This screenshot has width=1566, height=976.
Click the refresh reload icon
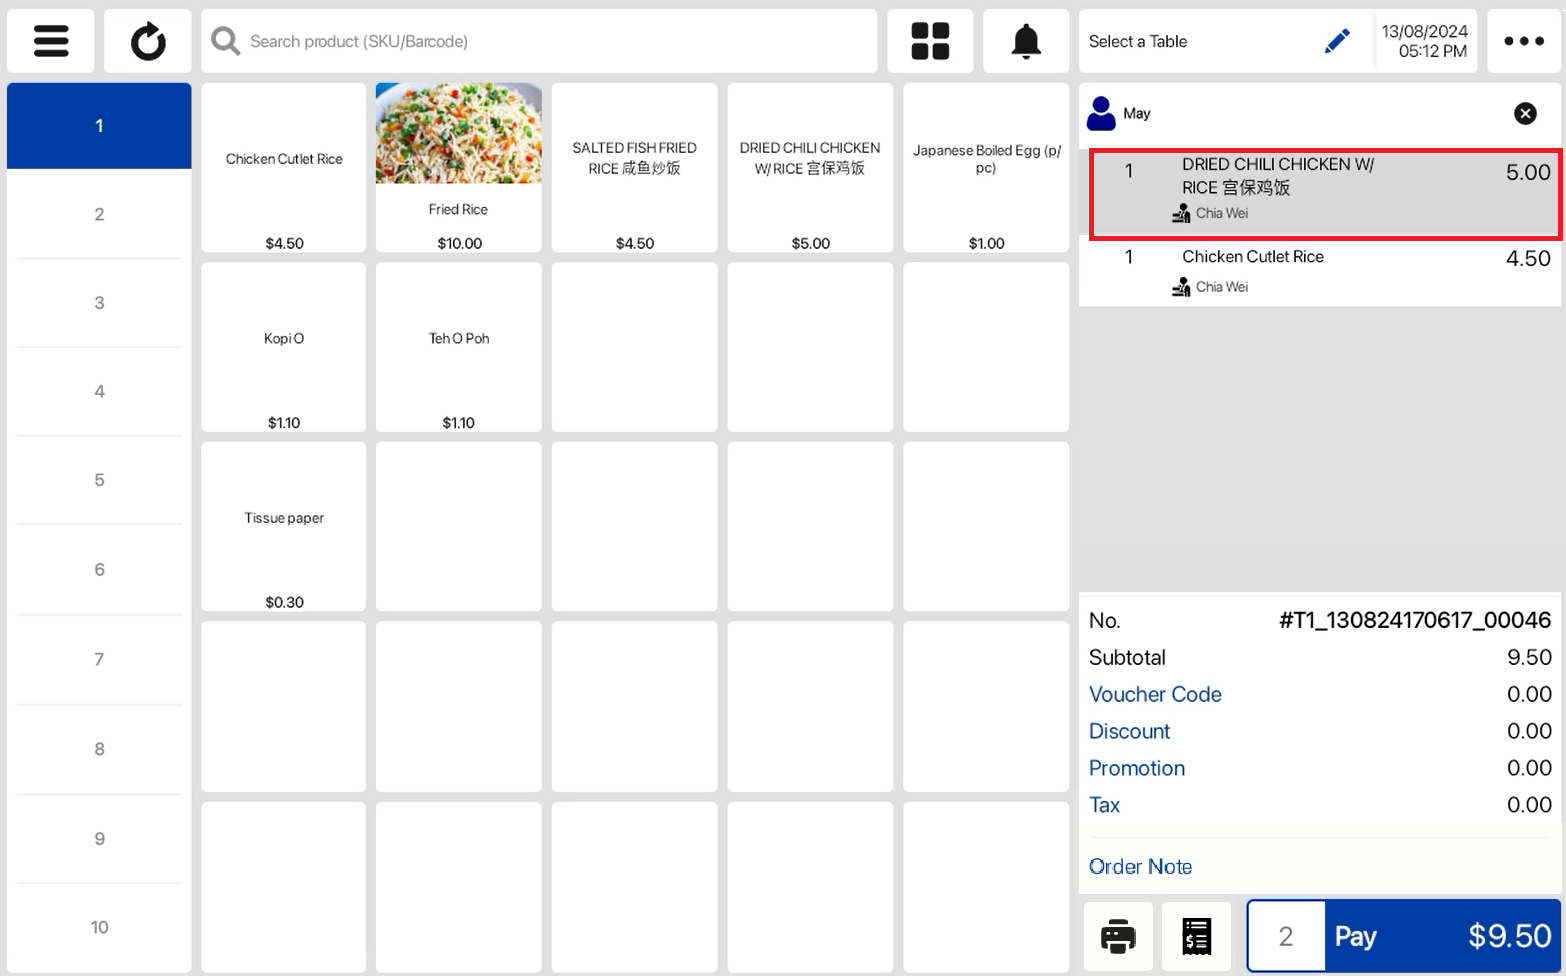pyautogui.click(x=148, y=41)
